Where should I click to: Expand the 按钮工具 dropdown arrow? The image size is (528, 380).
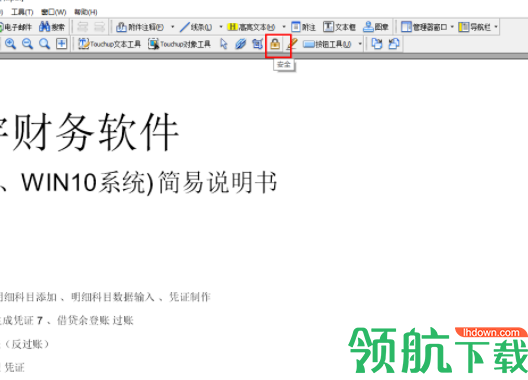360,44
